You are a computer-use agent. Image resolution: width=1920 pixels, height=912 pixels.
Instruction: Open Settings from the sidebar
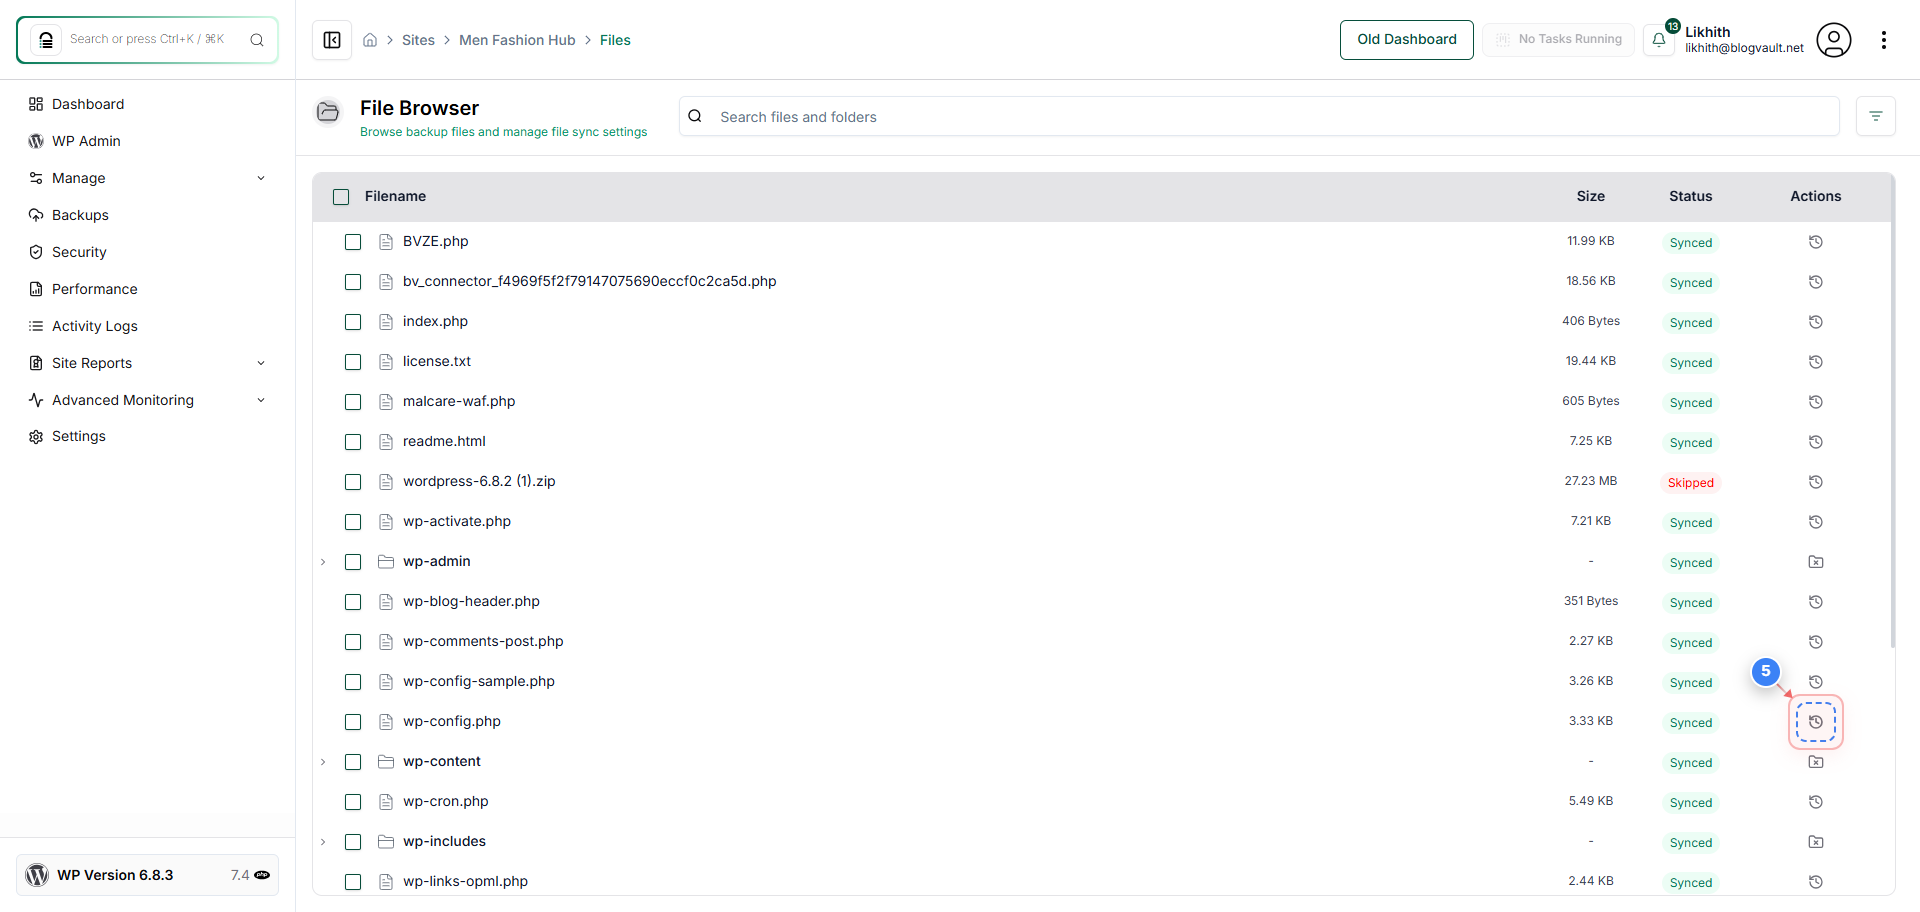click(79, 436)
